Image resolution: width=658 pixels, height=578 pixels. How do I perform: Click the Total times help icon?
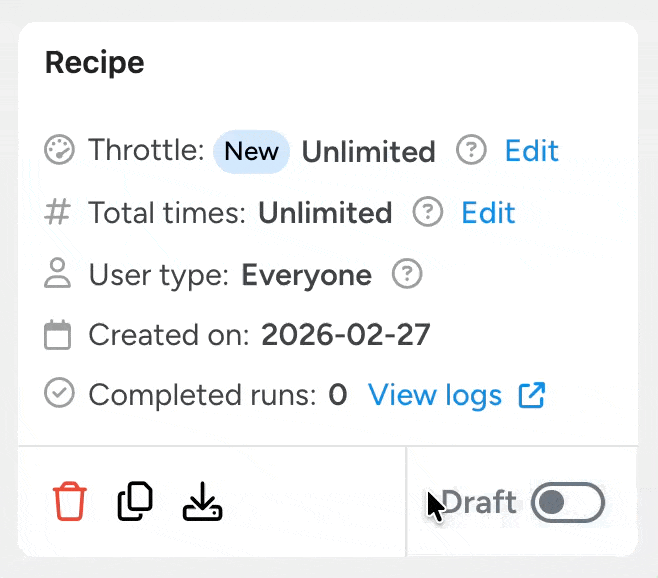428,212
